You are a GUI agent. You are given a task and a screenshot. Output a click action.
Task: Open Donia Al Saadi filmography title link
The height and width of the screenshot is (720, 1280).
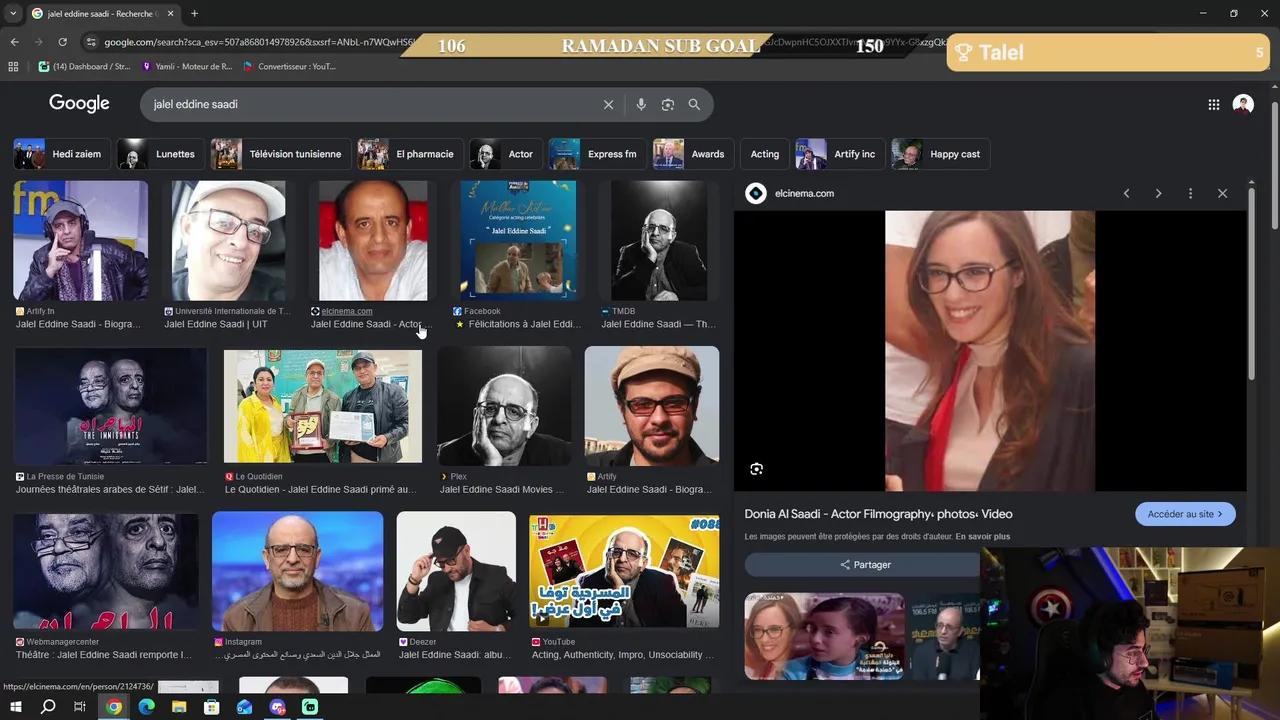pos(878,514)
